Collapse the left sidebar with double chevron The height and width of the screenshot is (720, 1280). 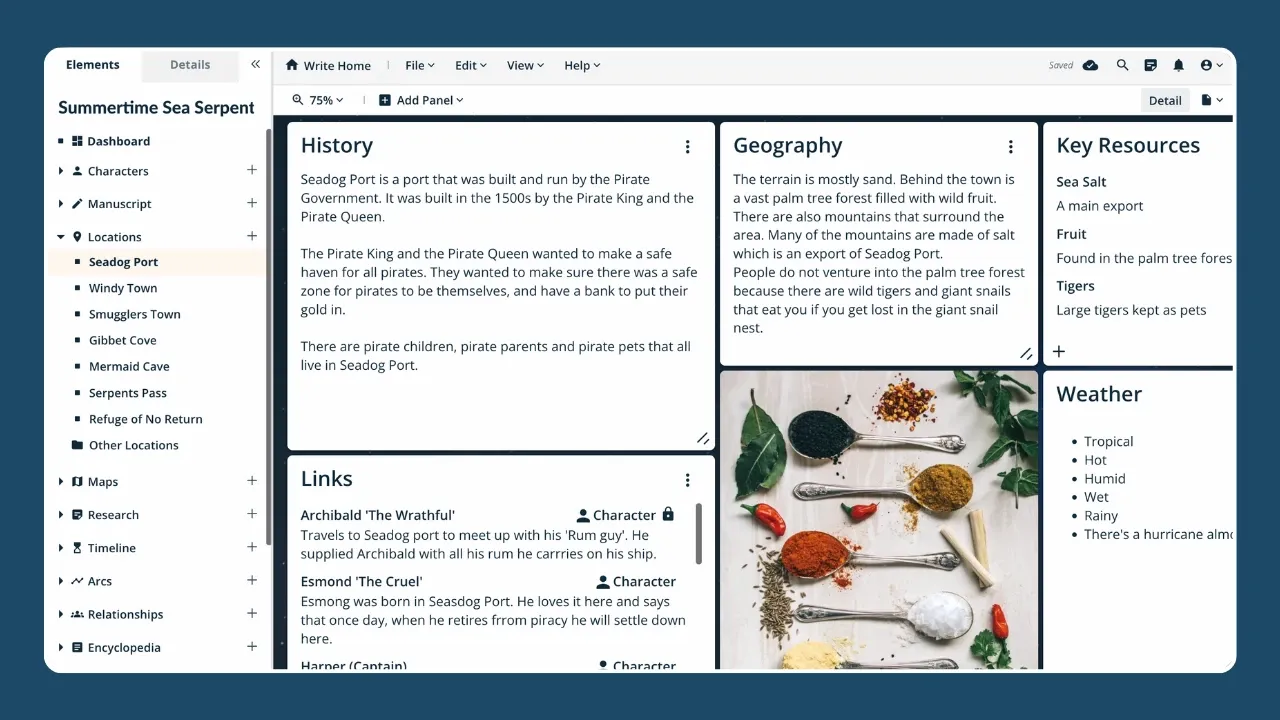[x=255, y=64]
